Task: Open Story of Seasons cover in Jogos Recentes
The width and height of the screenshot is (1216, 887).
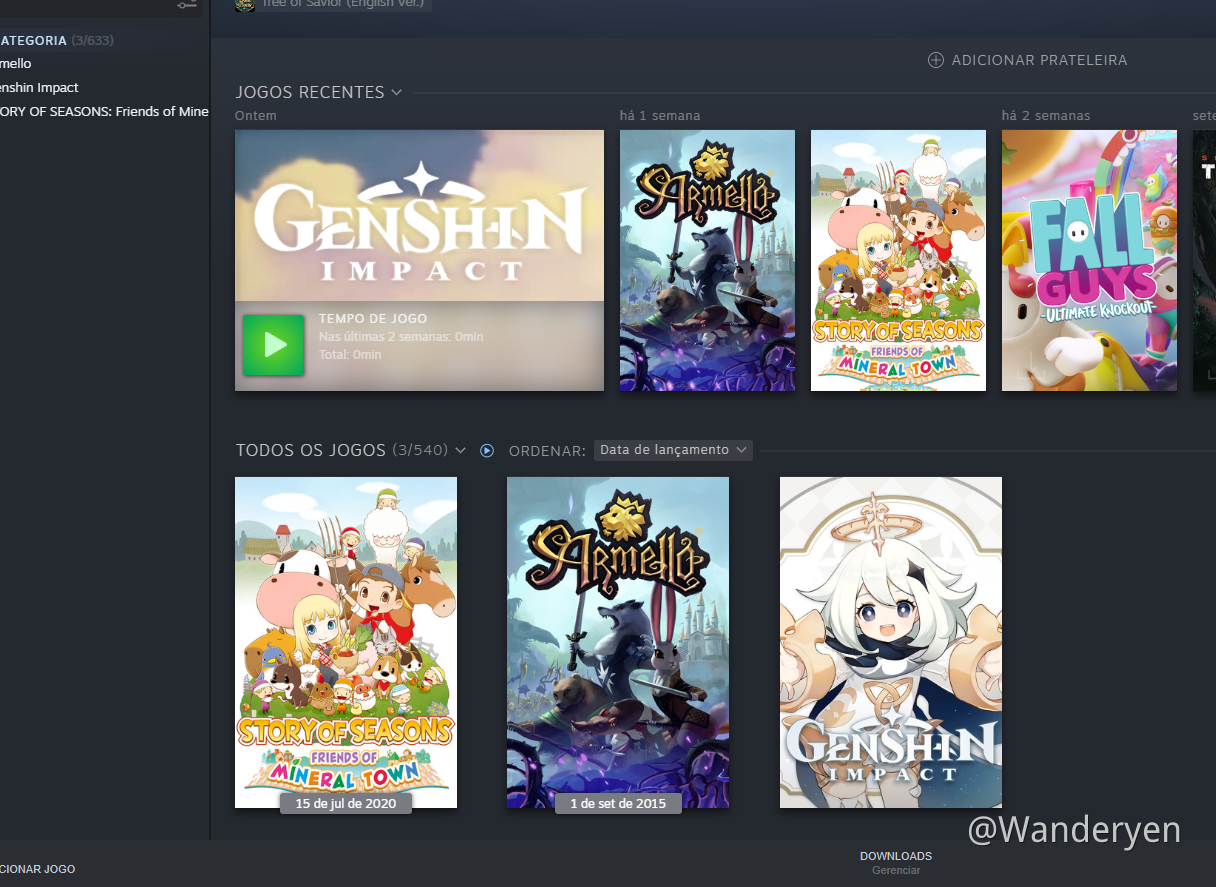Action: pyautogui.click(x=898, y=260)
